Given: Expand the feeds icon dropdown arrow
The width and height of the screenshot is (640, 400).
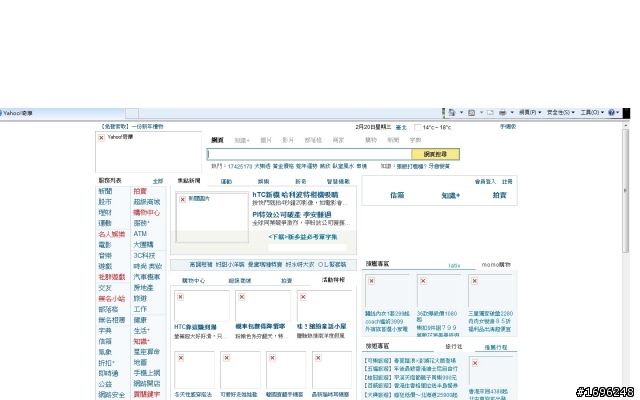Looking at the screenshot, I should point(481,112).
